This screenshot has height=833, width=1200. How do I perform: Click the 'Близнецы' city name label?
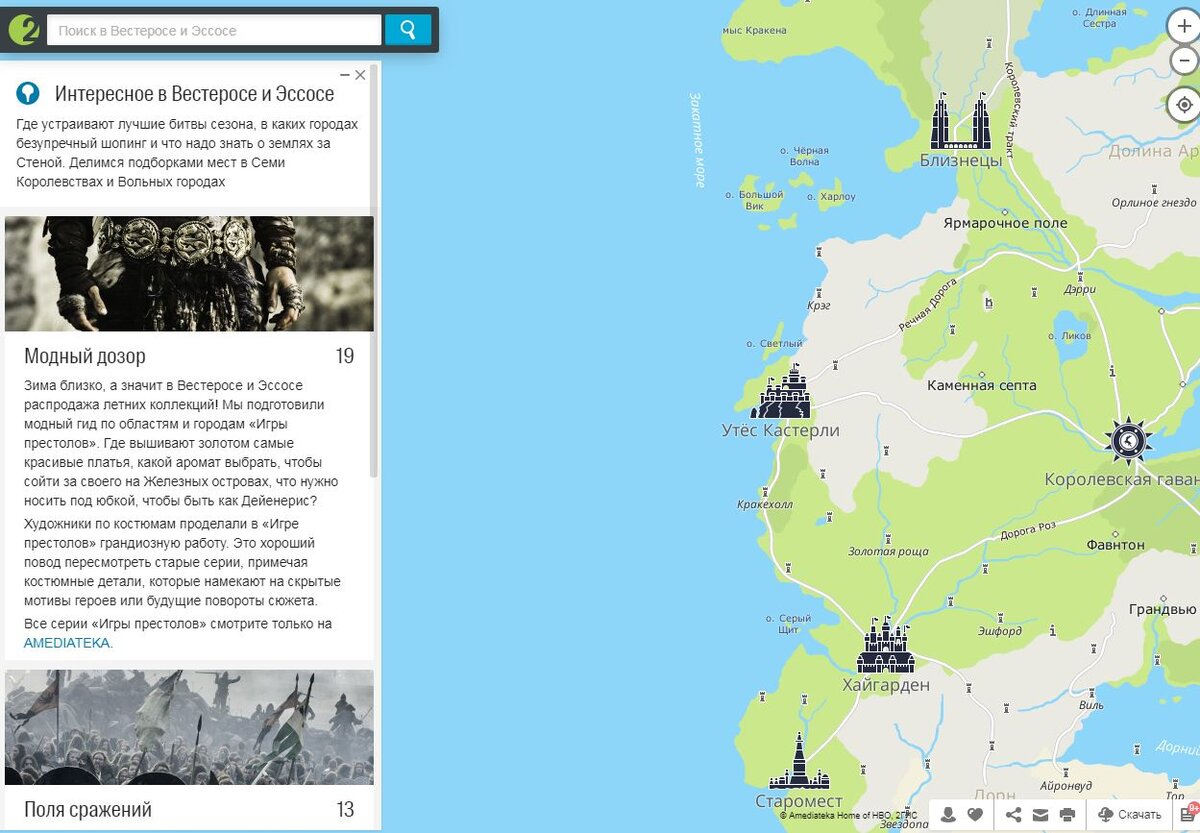[961, 161]
